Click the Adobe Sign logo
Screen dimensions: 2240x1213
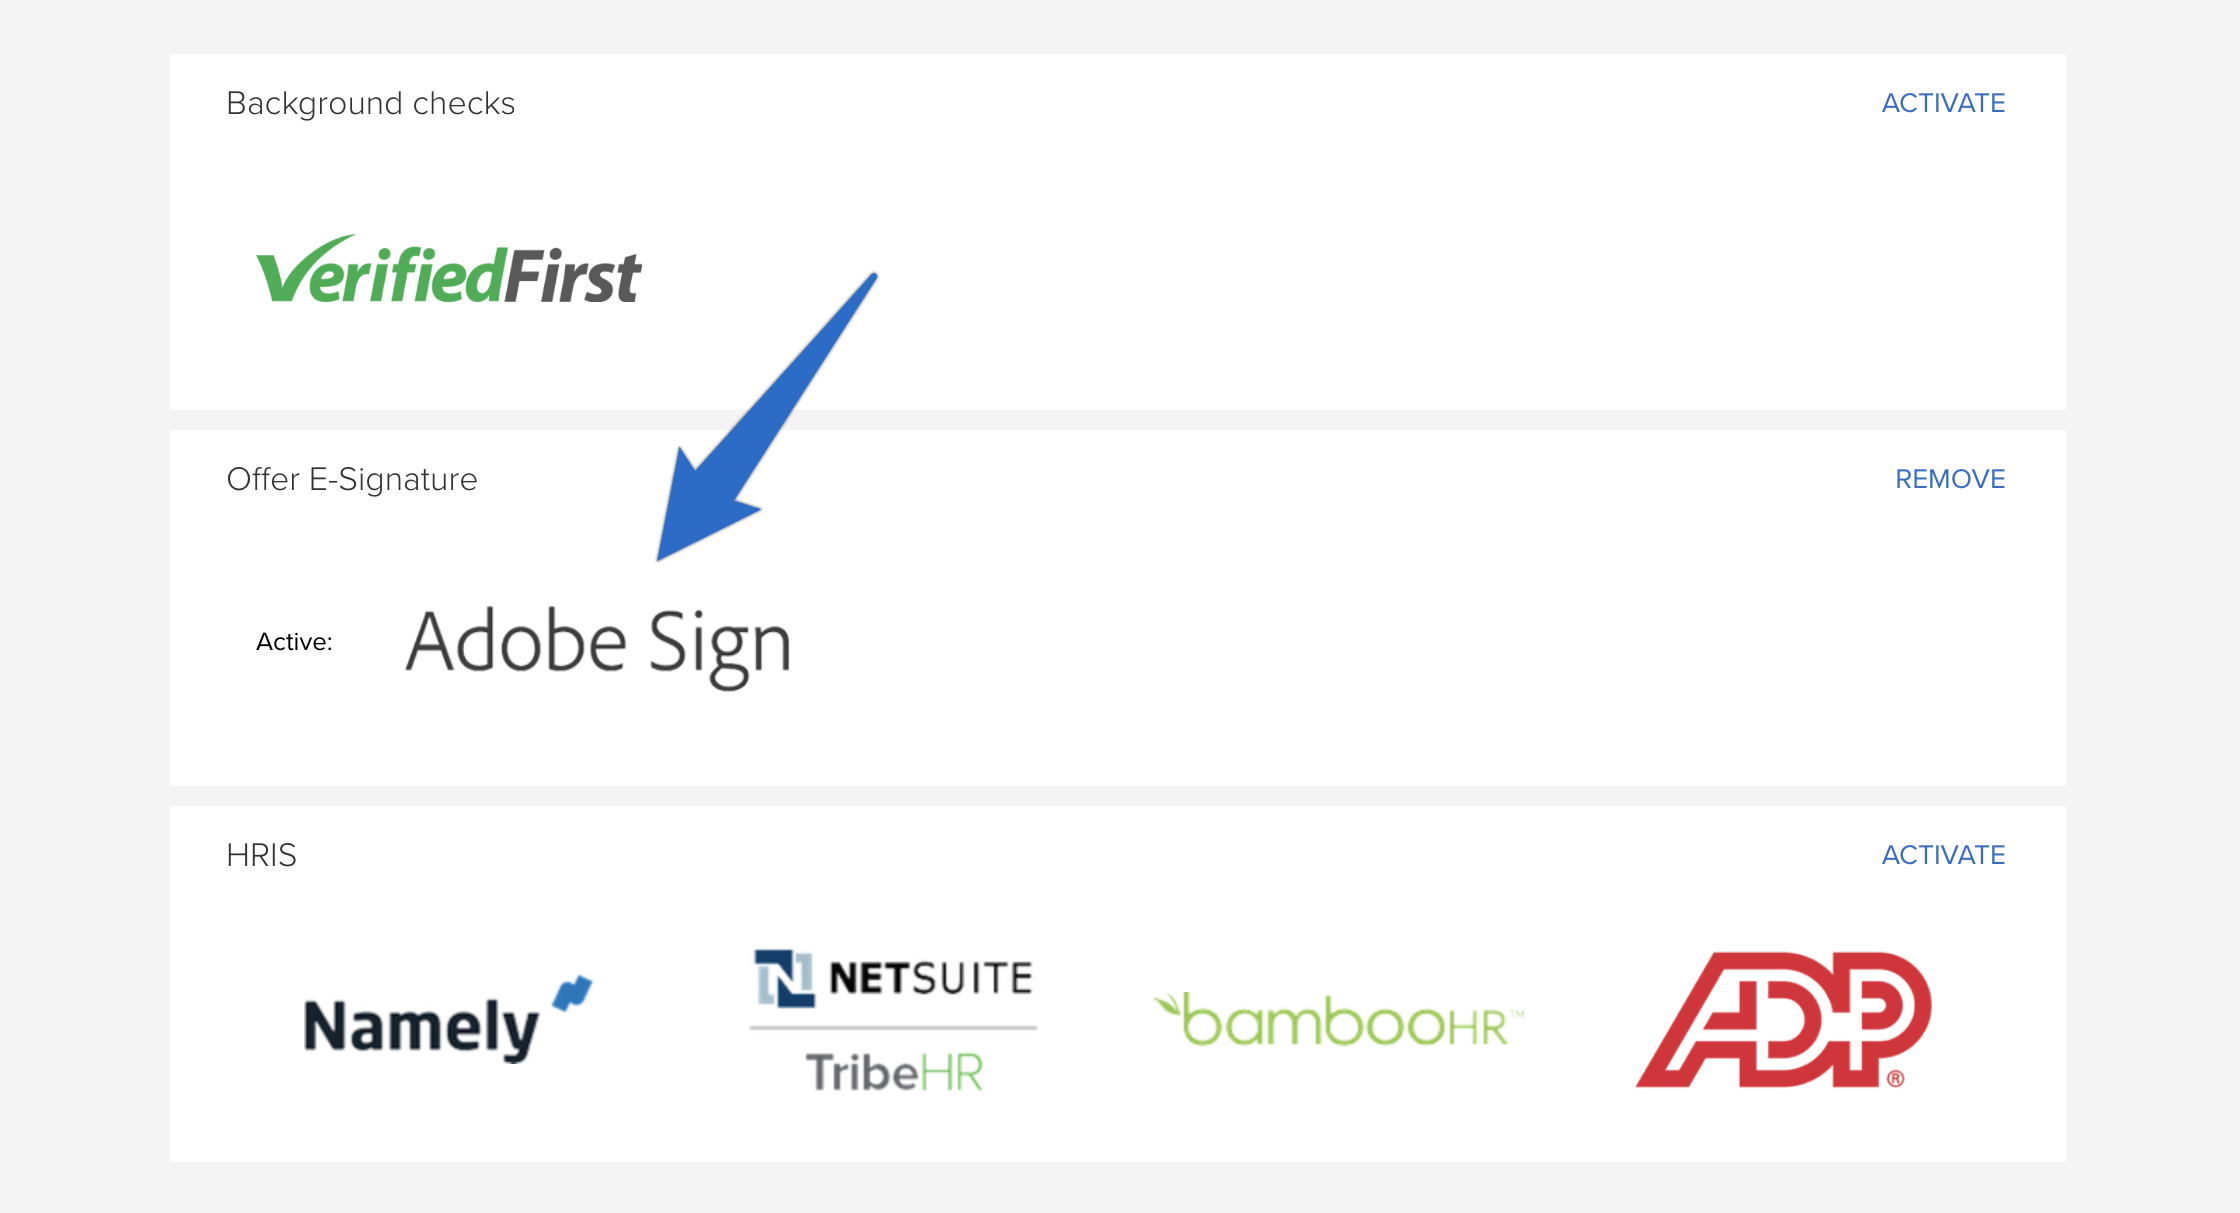[598, 645]
